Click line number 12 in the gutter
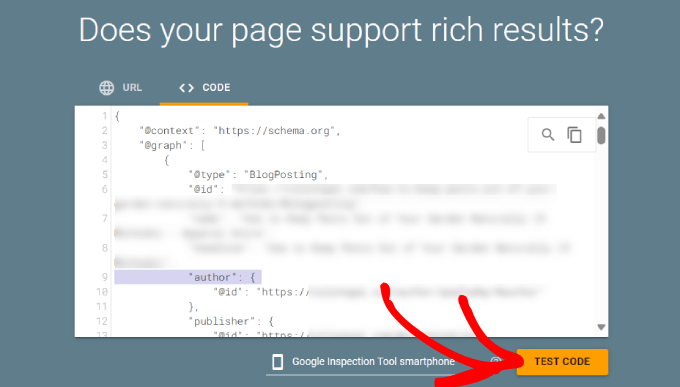680x387 pixels. tap(101, 321)
